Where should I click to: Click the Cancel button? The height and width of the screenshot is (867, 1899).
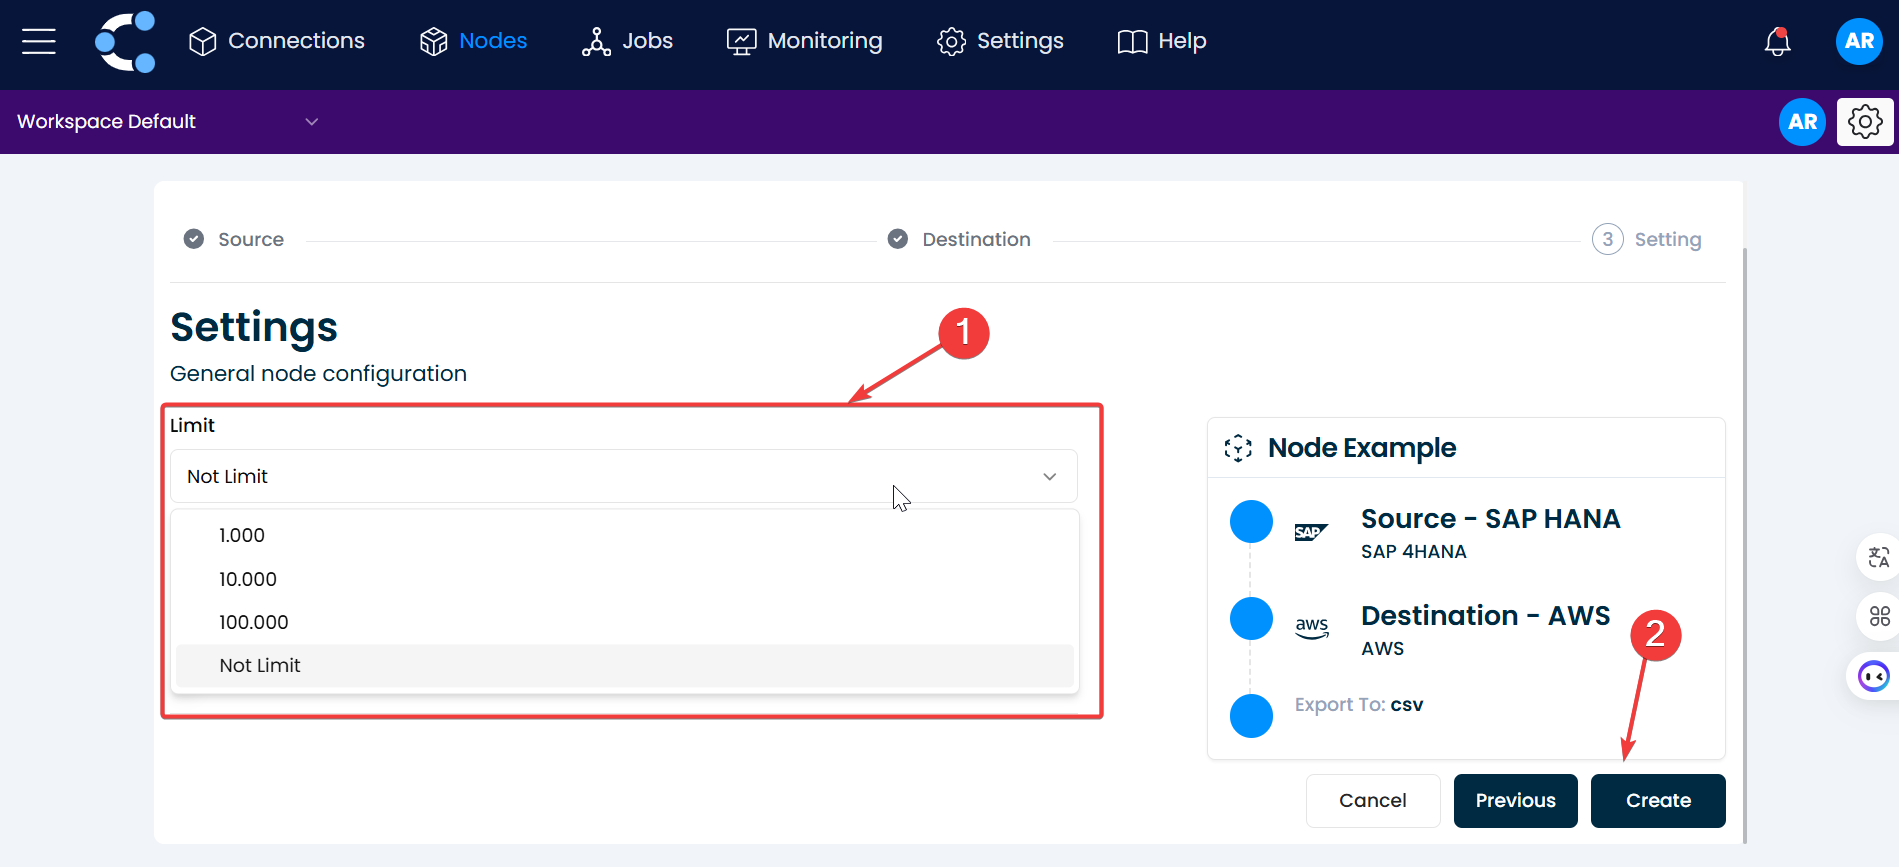click(1372, 801)
